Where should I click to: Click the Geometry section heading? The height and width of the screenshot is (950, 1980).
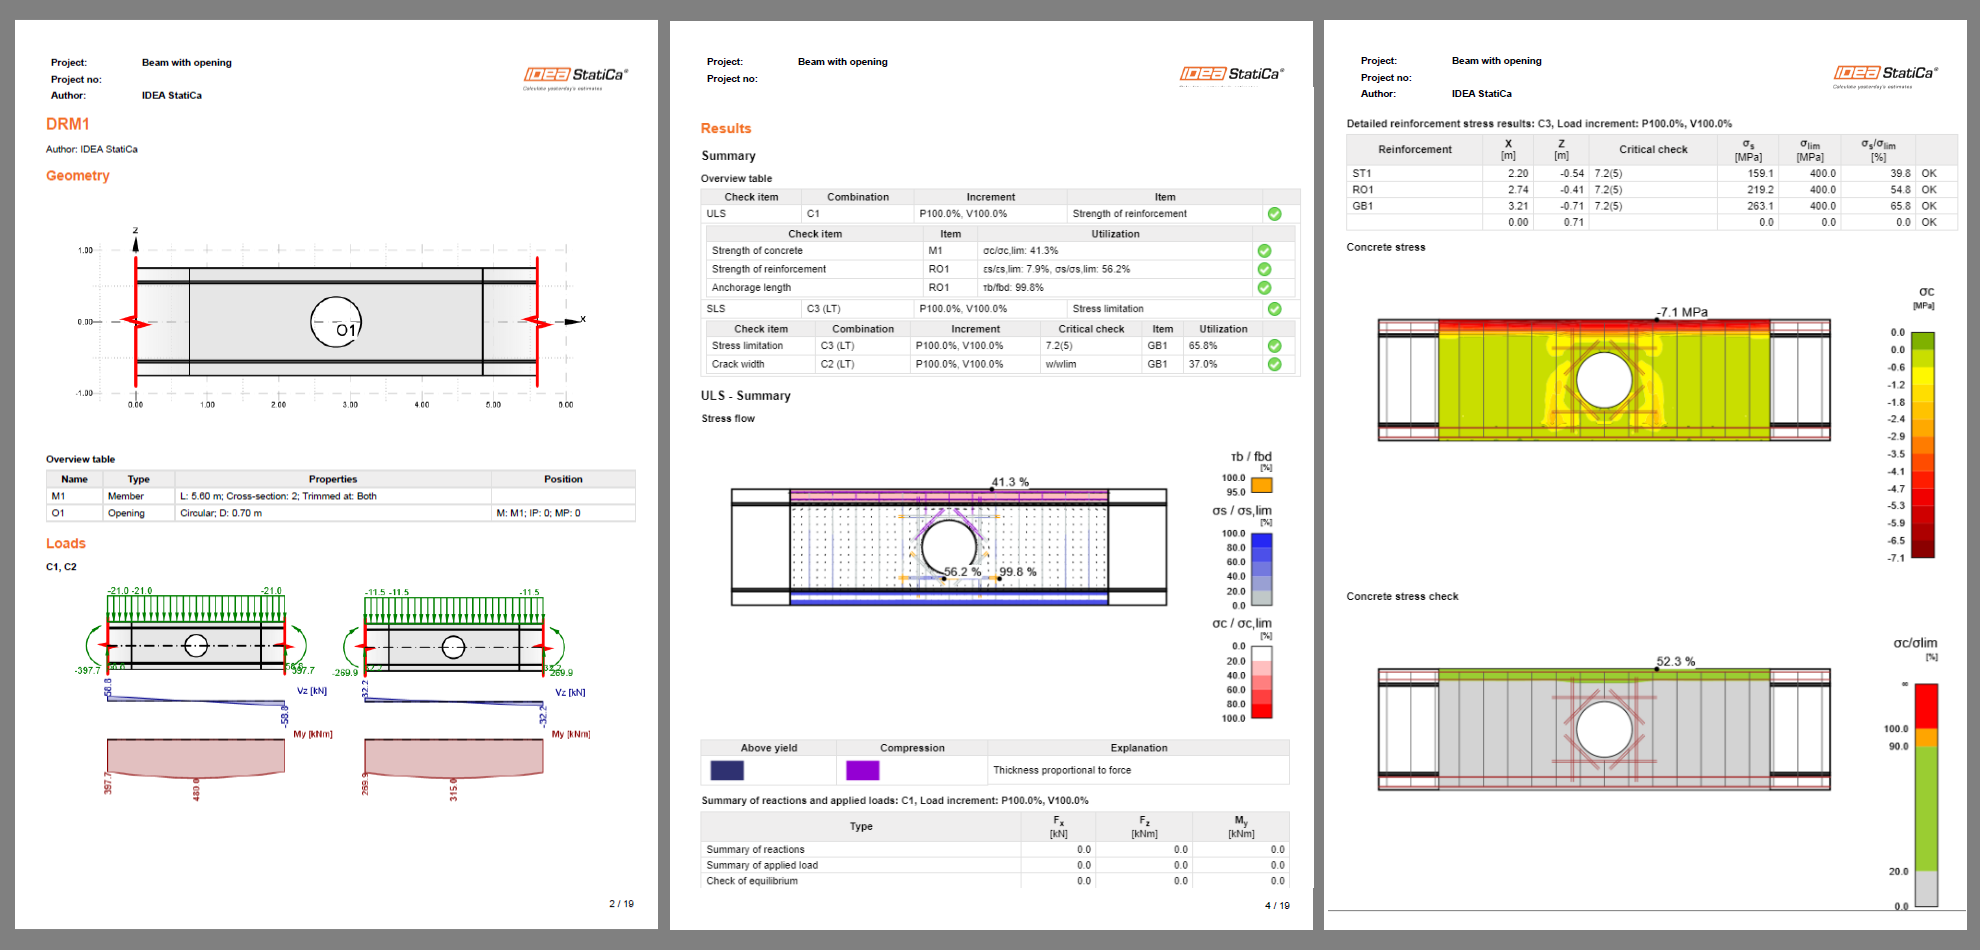pyautogui.click(x=78, y=176)
